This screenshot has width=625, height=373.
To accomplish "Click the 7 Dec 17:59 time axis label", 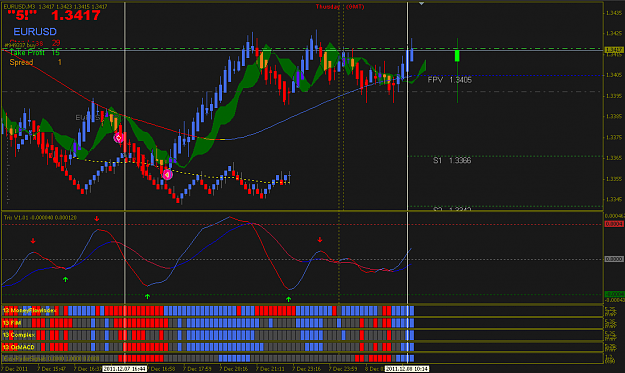I will click(197, 369).
